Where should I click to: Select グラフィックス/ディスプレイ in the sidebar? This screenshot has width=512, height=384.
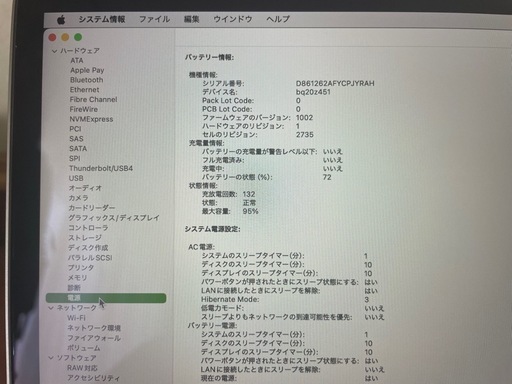coord(114,218)
